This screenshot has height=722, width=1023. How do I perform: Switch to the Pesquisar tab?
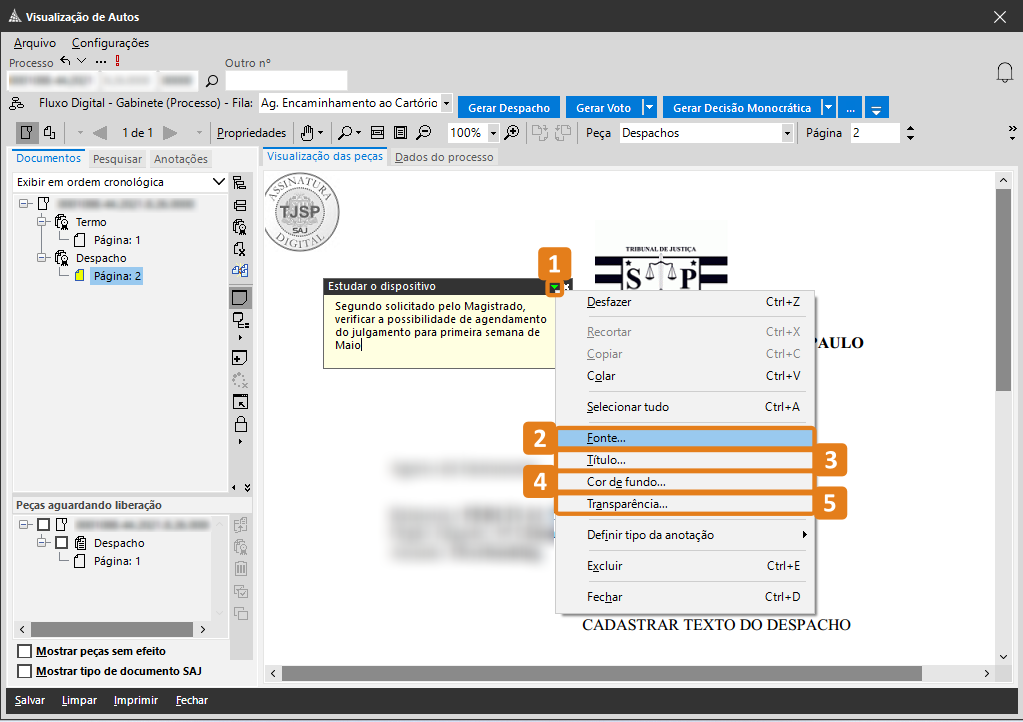click(x=117, y=158)
